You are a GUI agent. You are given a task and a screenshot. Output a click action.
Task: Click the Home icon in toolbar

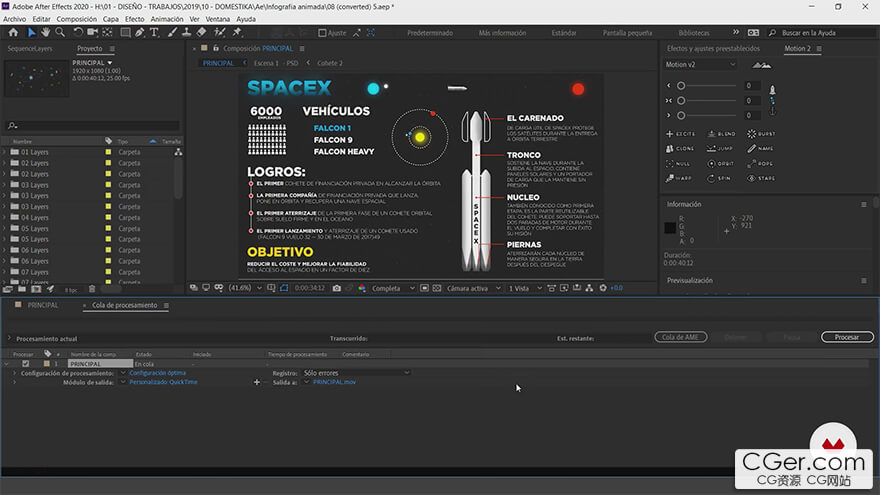coord(11,32)
